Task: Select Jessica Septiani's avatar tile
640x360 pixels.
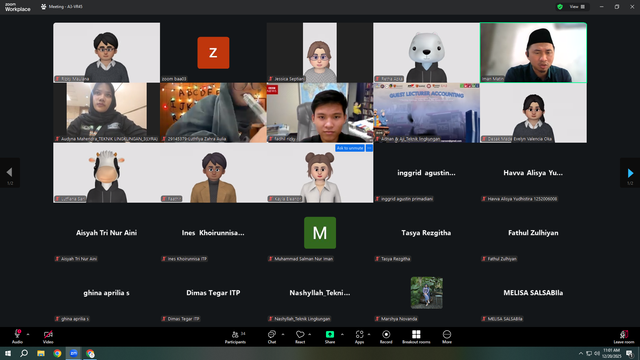Action: [x=320, y=53]
